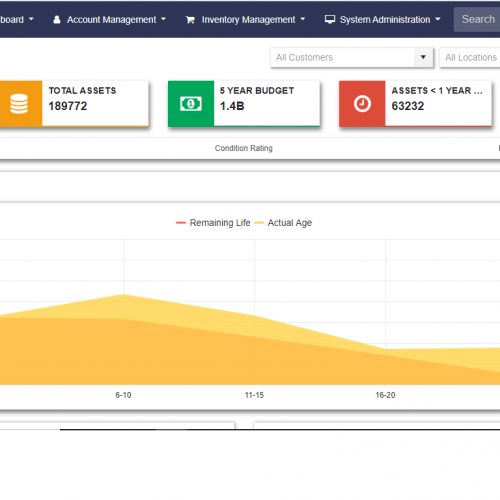The height and width of the screenshot is (500, 500).
Task: Open the Account Management menu
Action: (110, 20)
